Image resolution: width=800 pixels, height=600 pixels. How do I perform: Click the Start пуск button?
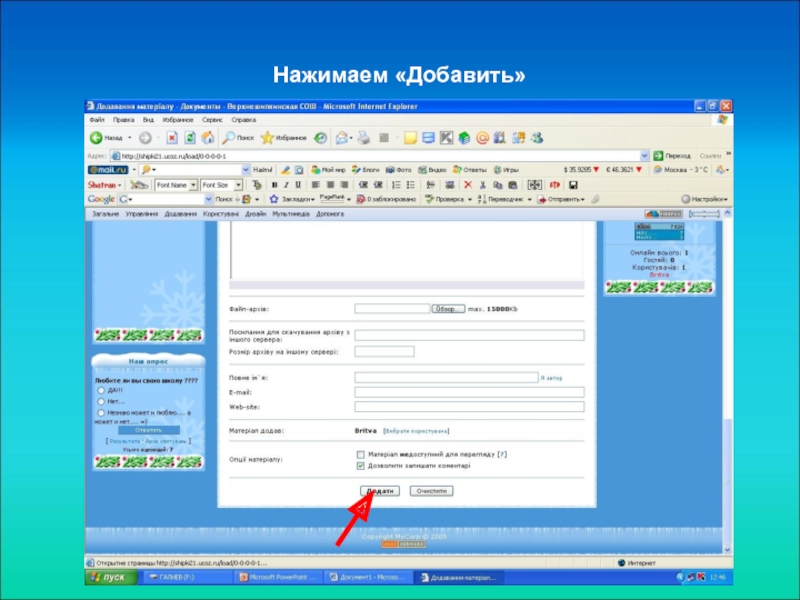pyautogui.click(x=111, y=578)
